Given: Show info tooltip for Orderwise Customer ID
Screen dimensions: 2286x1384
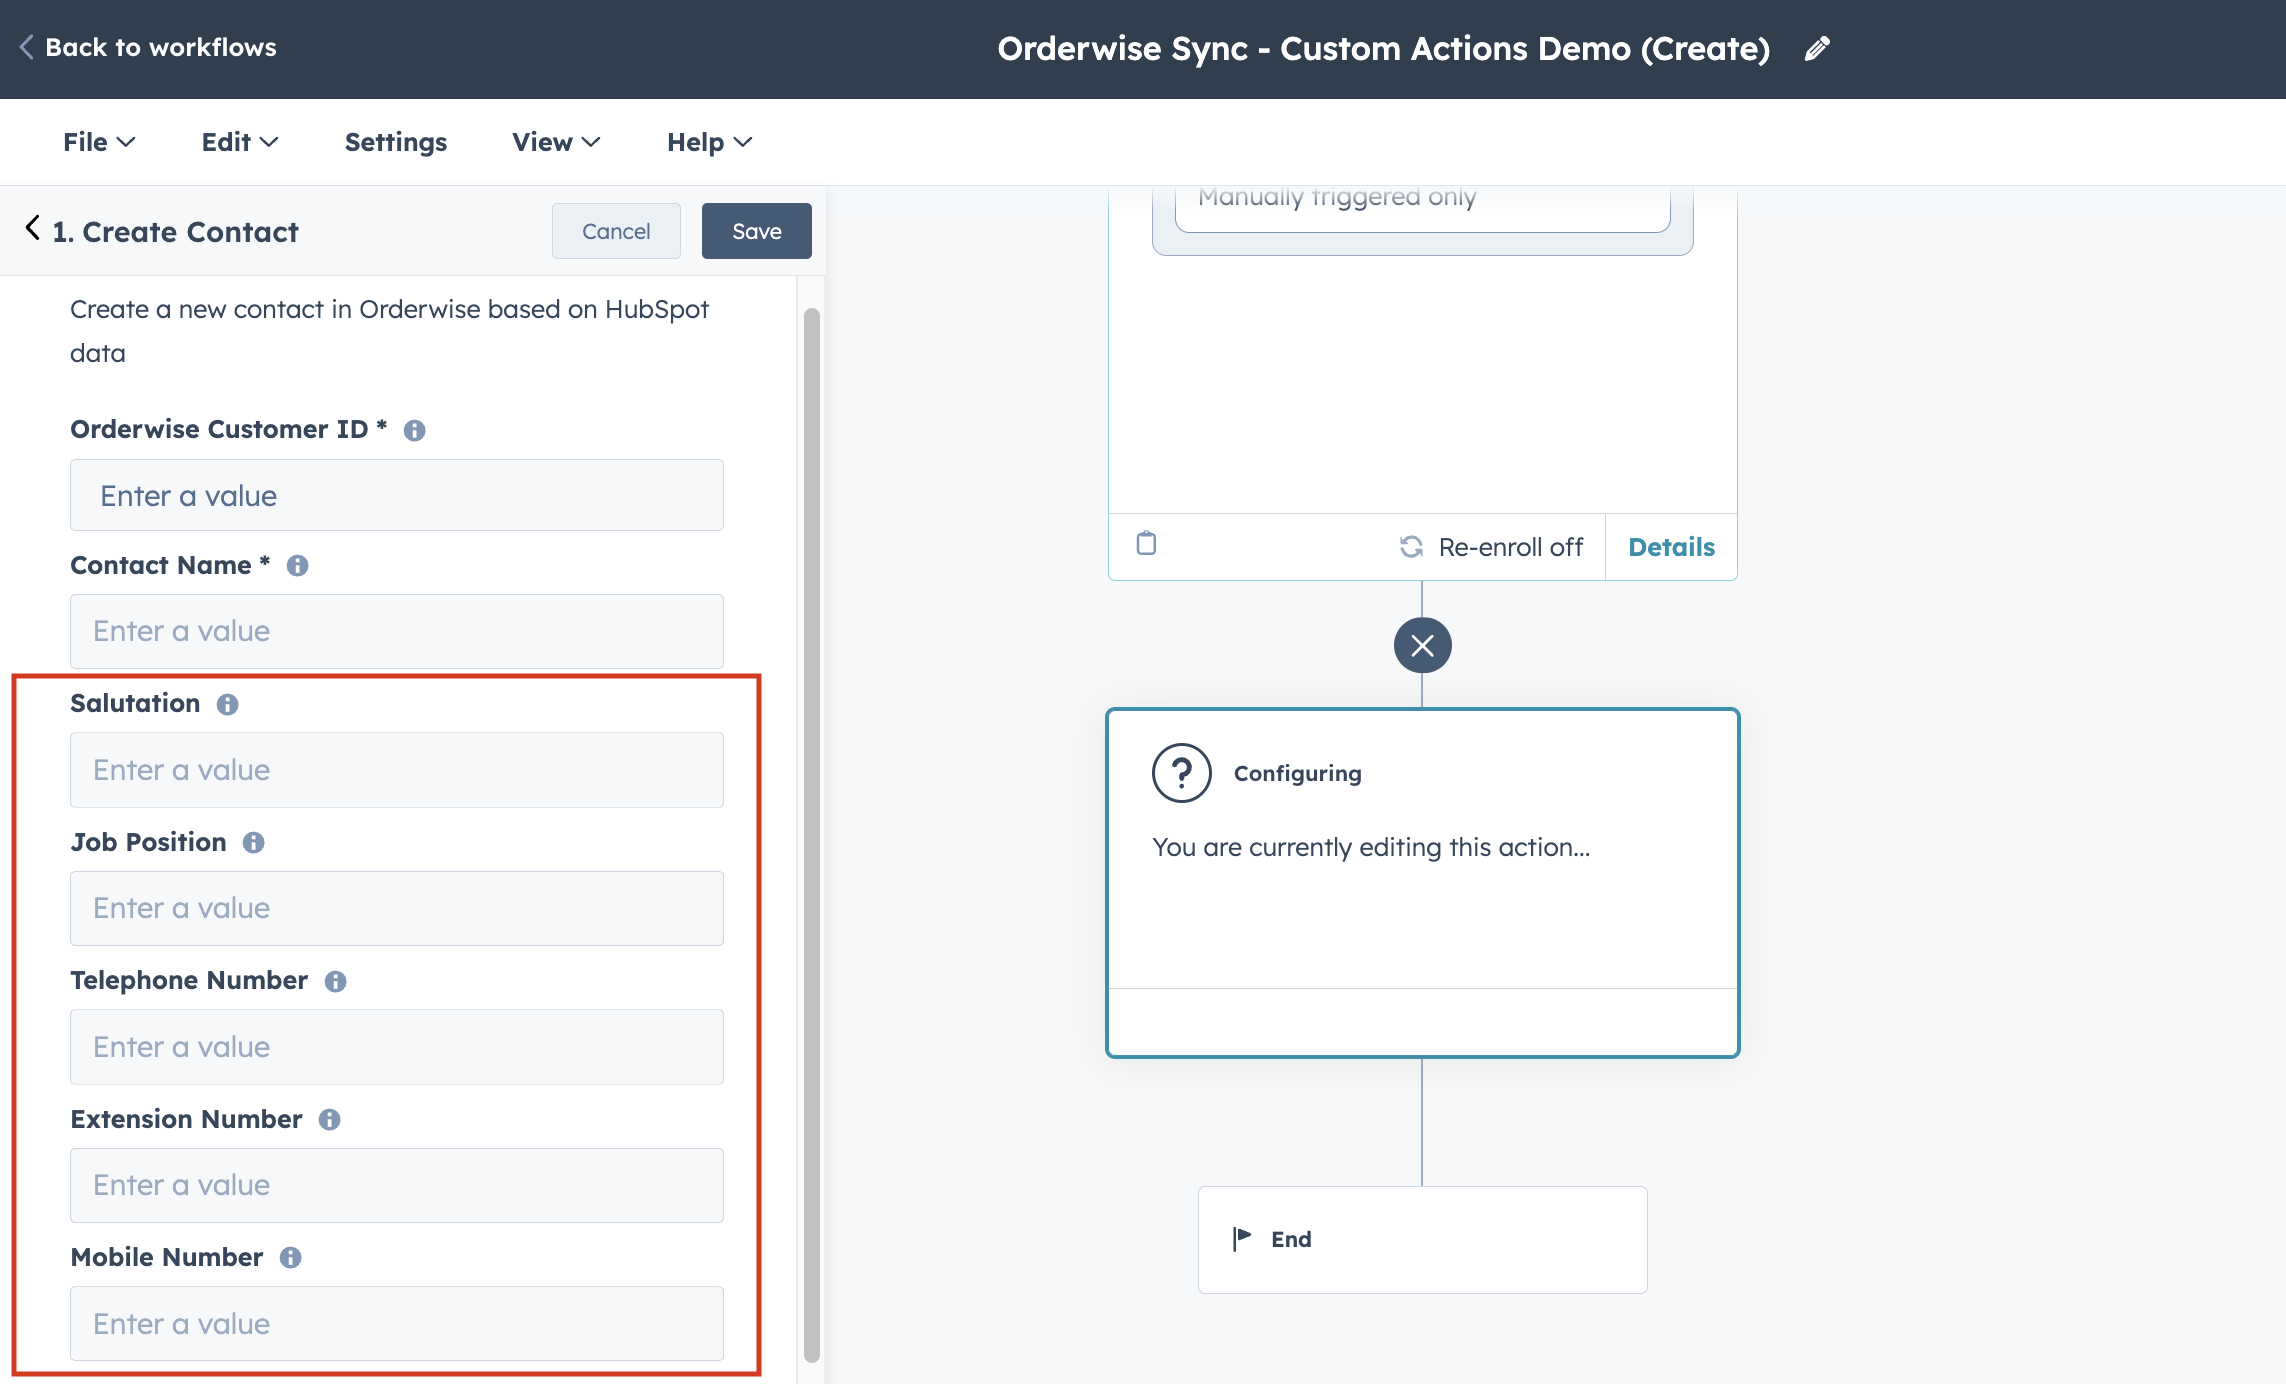Looking at the screenshot, I should pyautogui.click(x=414, y=430).
